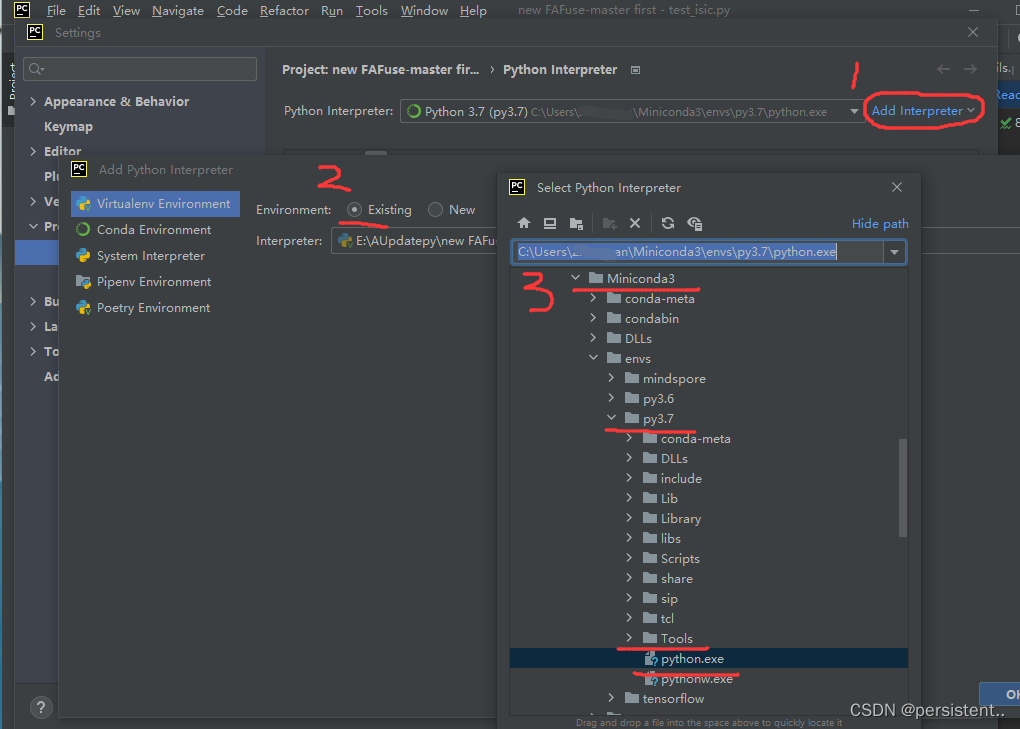Select the include folder
1020x729 pixels.
pos(681,479)
